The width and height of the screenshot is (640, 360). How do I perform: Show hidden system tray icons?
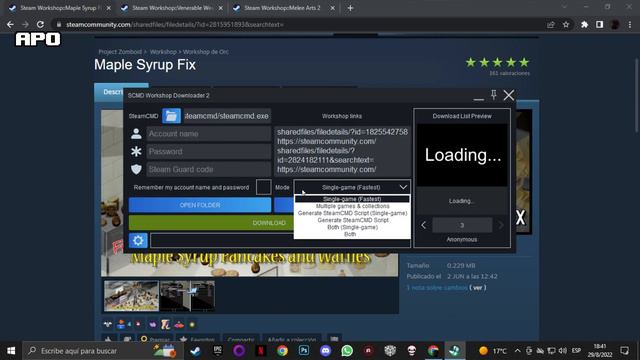518,351
